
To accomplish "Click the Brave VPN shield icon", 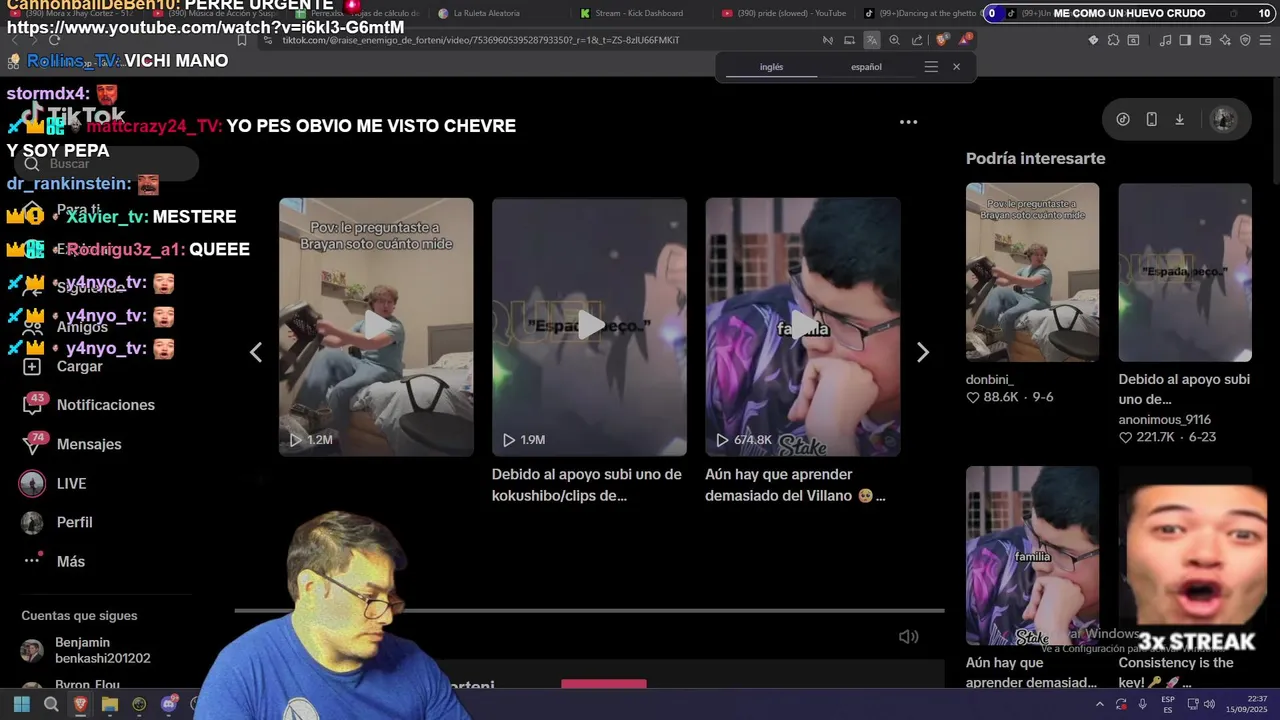I will pos(1245,40).
